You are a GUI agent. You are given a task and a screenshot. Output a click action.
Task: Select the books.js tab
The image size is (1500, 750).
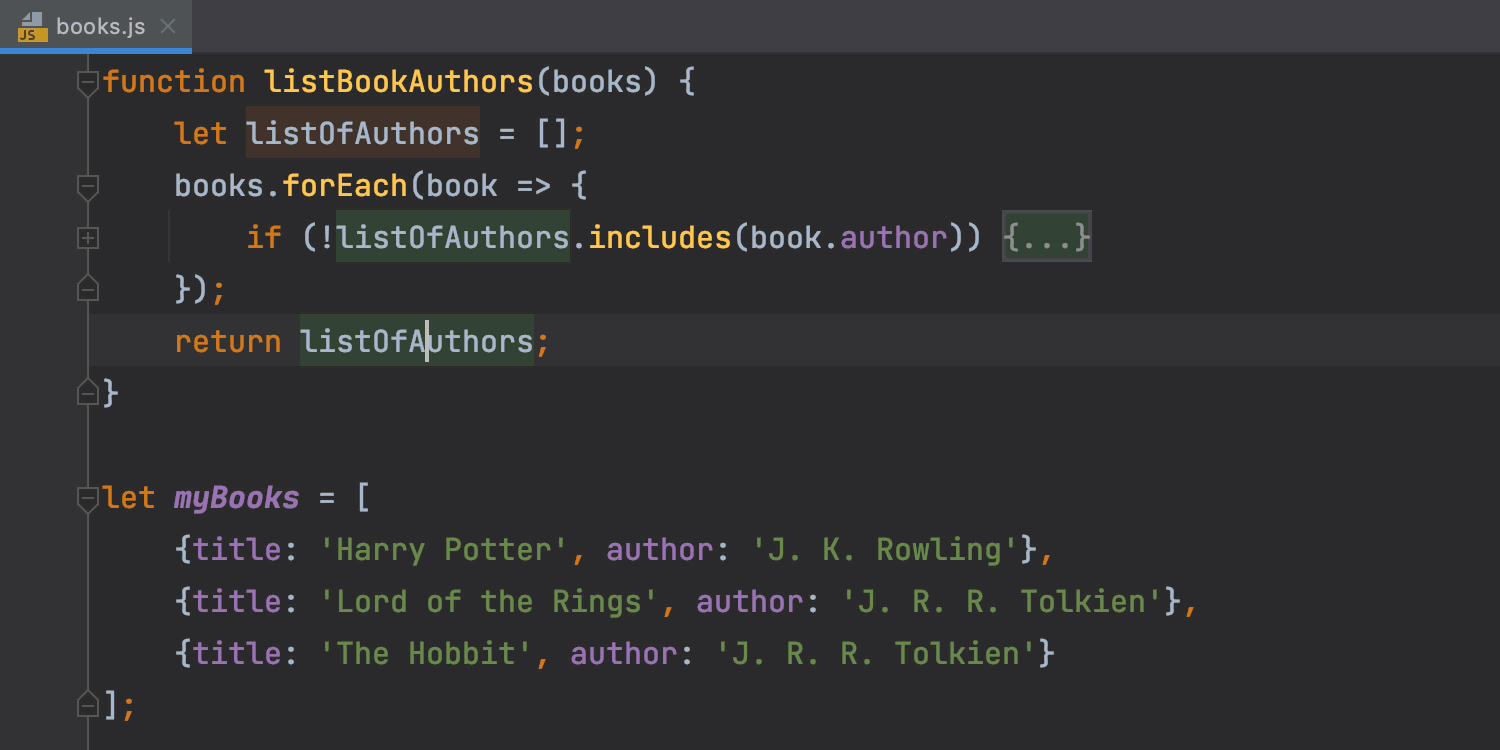(x=100, y=27)
